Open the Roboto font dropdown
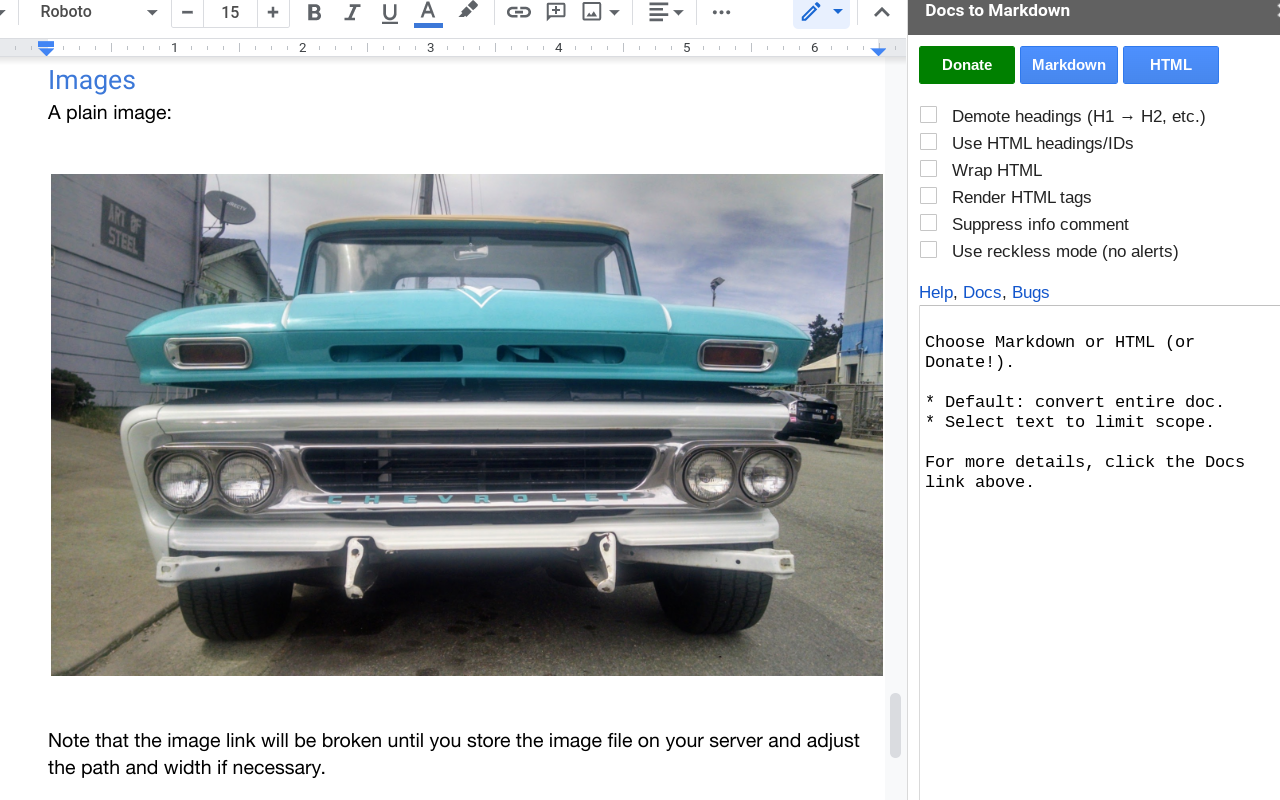The height and width of the screenshot is (800, 1280). tap(98, 12)
